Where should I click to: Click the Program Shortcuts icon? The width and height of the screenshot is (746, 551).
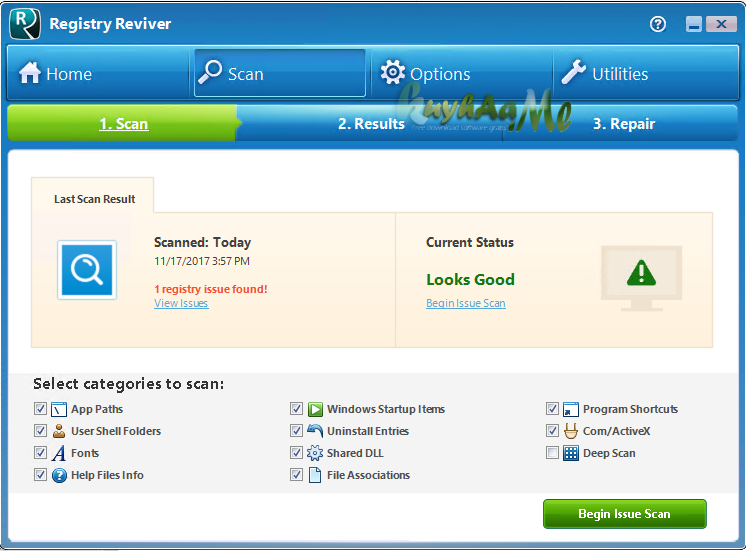coord(571,409)
